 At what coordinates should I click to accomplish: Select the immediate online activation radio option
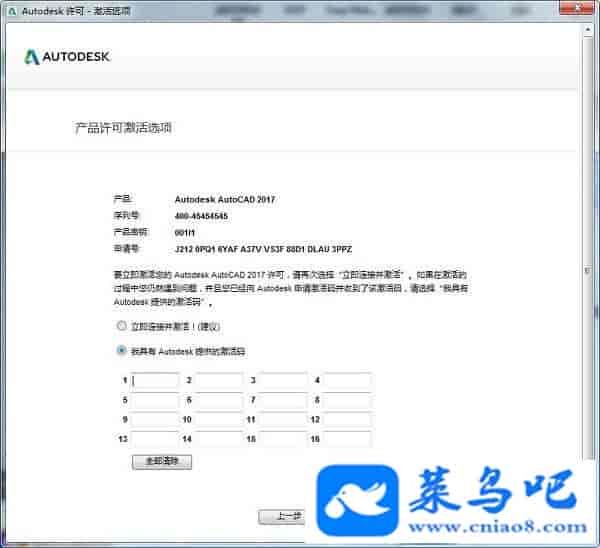point(122,326)
